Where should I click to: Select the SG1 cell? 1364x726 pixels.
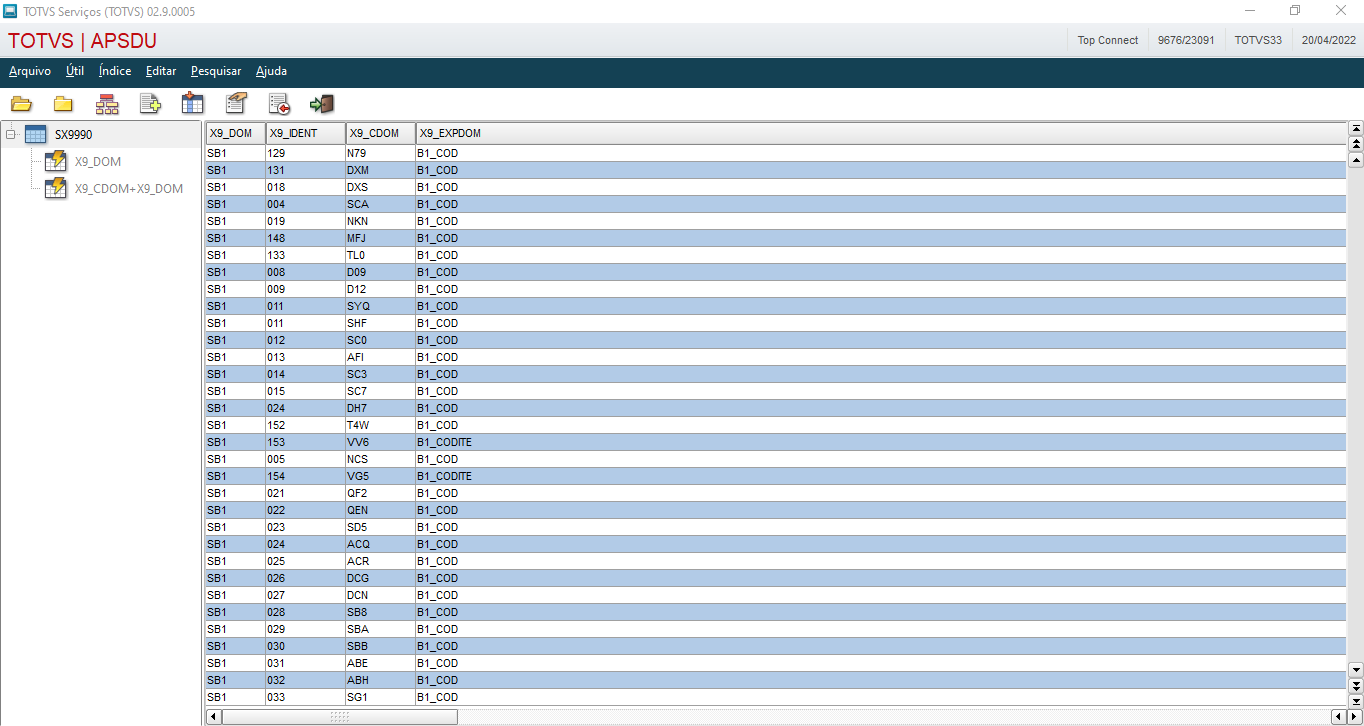point(380,697)
